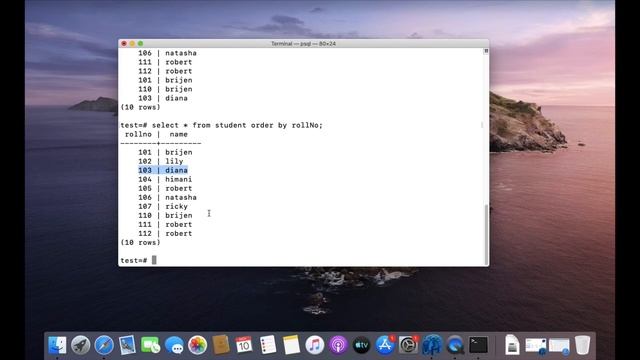640x360 pixels.
Task: Click the final 'test=#' prompt cursor
Action: [x=154, y=260]
